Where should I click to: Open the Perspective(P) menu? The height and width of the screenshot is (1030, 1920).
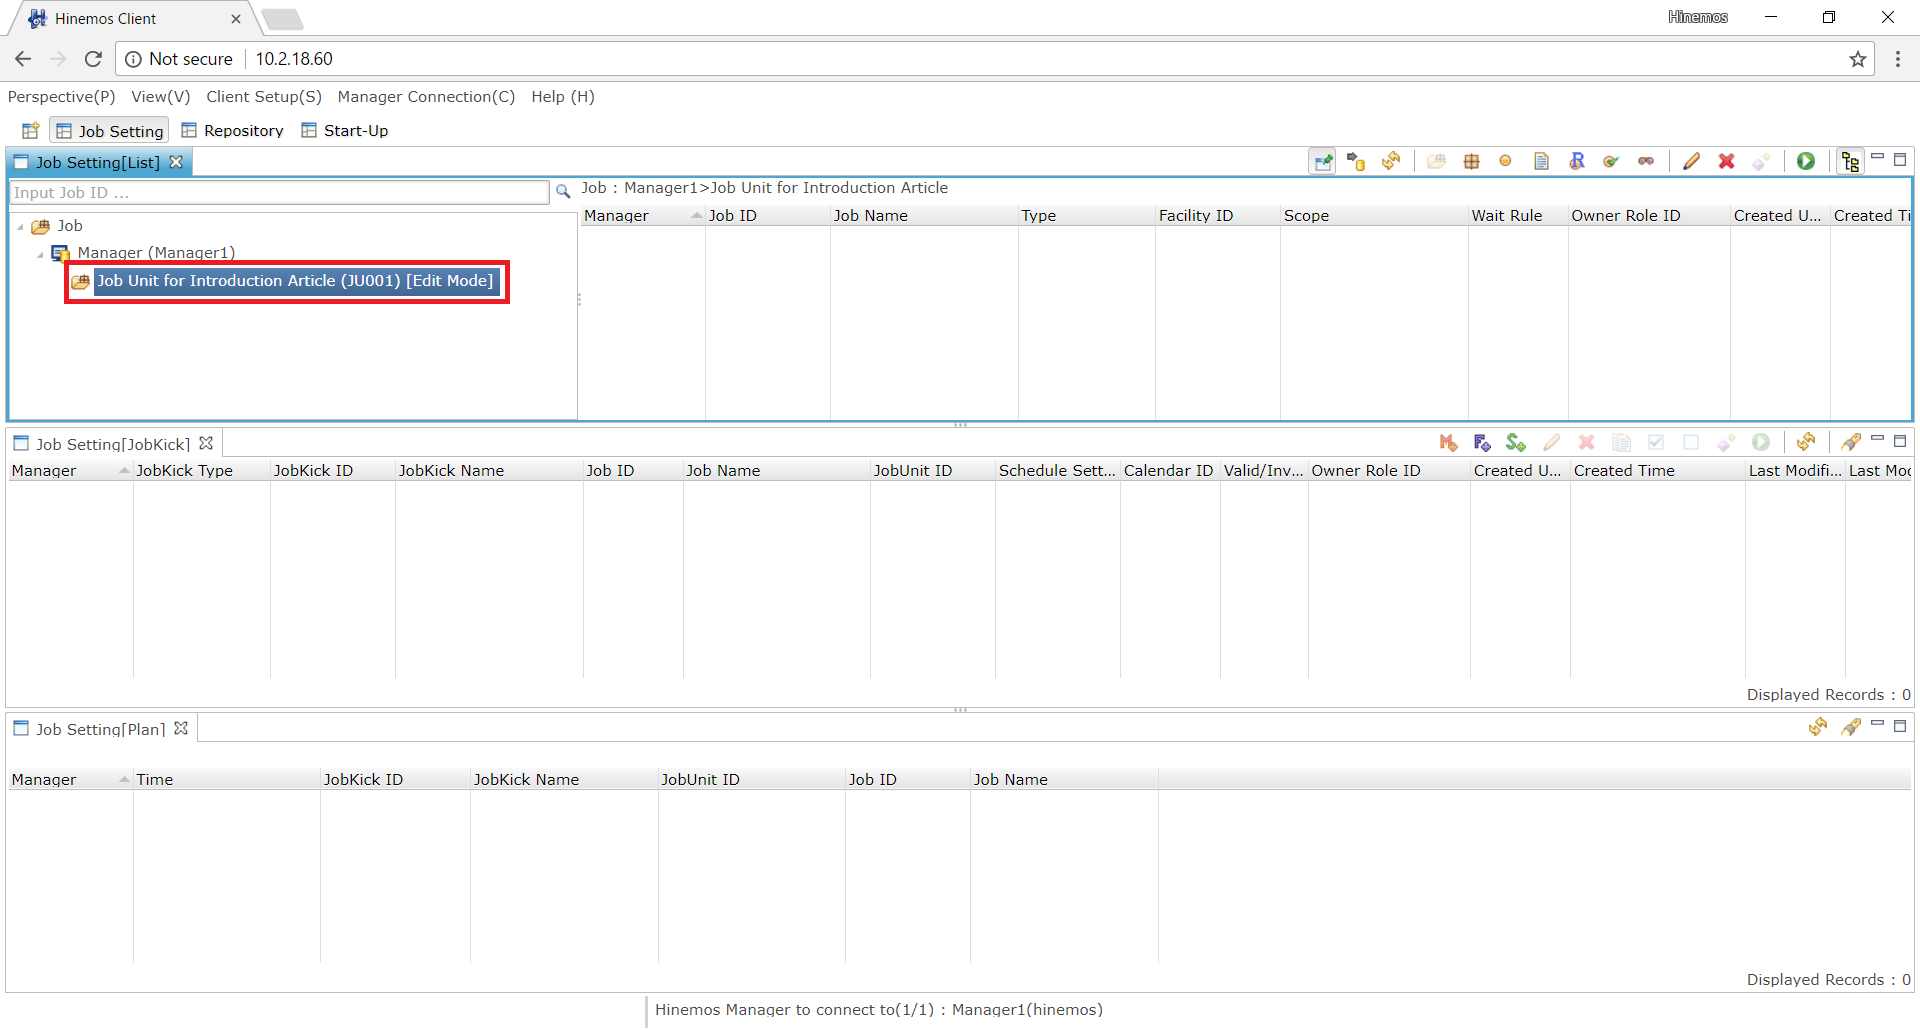tap(61, 97)
